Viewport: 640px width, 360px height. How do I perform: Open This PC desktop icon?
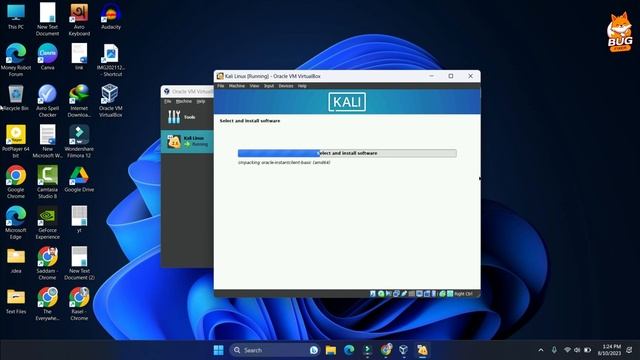(16, 17)
